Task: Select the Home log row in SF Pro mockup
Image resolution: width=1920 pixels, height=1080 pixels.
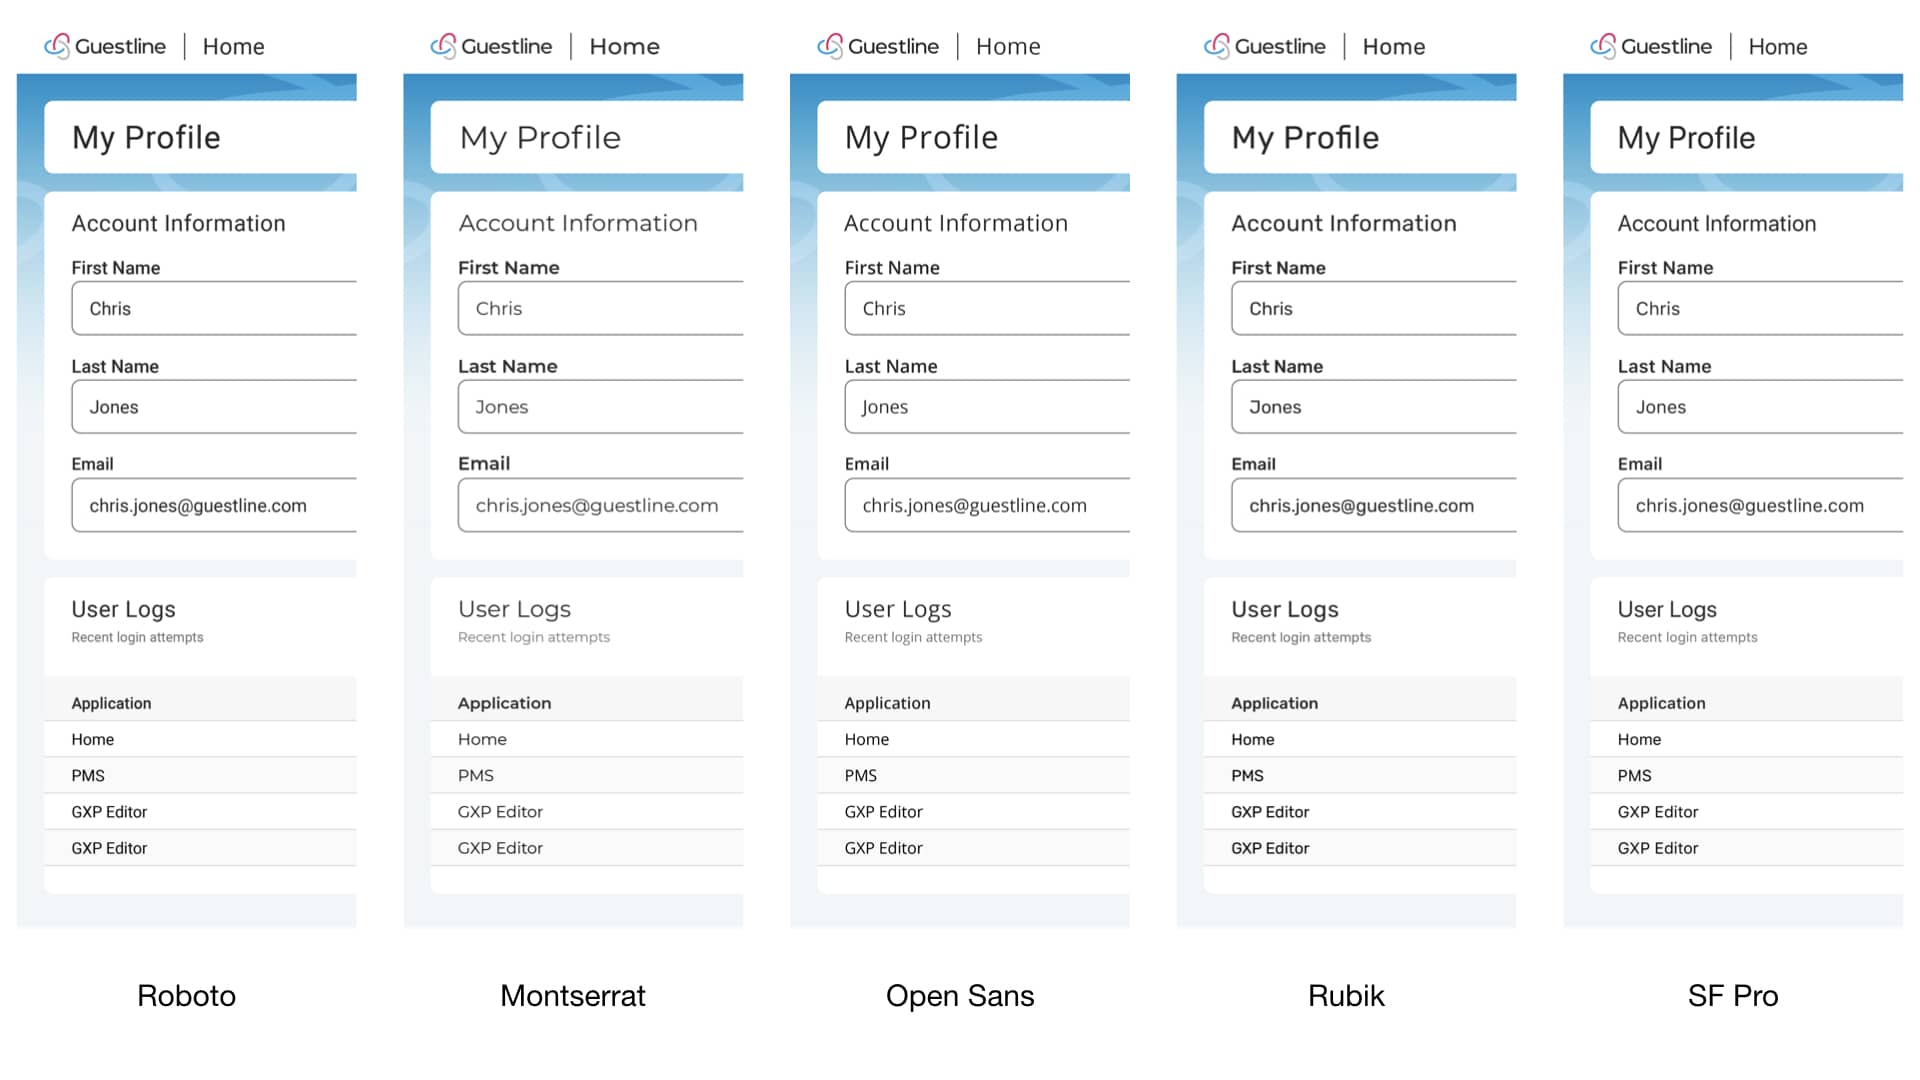Action: click(1747, 739)
